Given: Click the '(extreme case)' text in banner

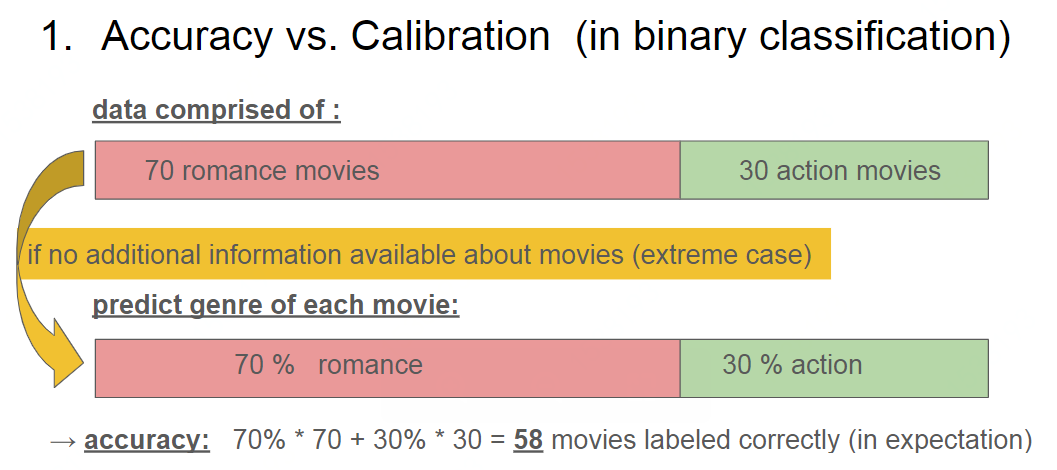Looking at the screenshot, I should click(x=720, y=254).
